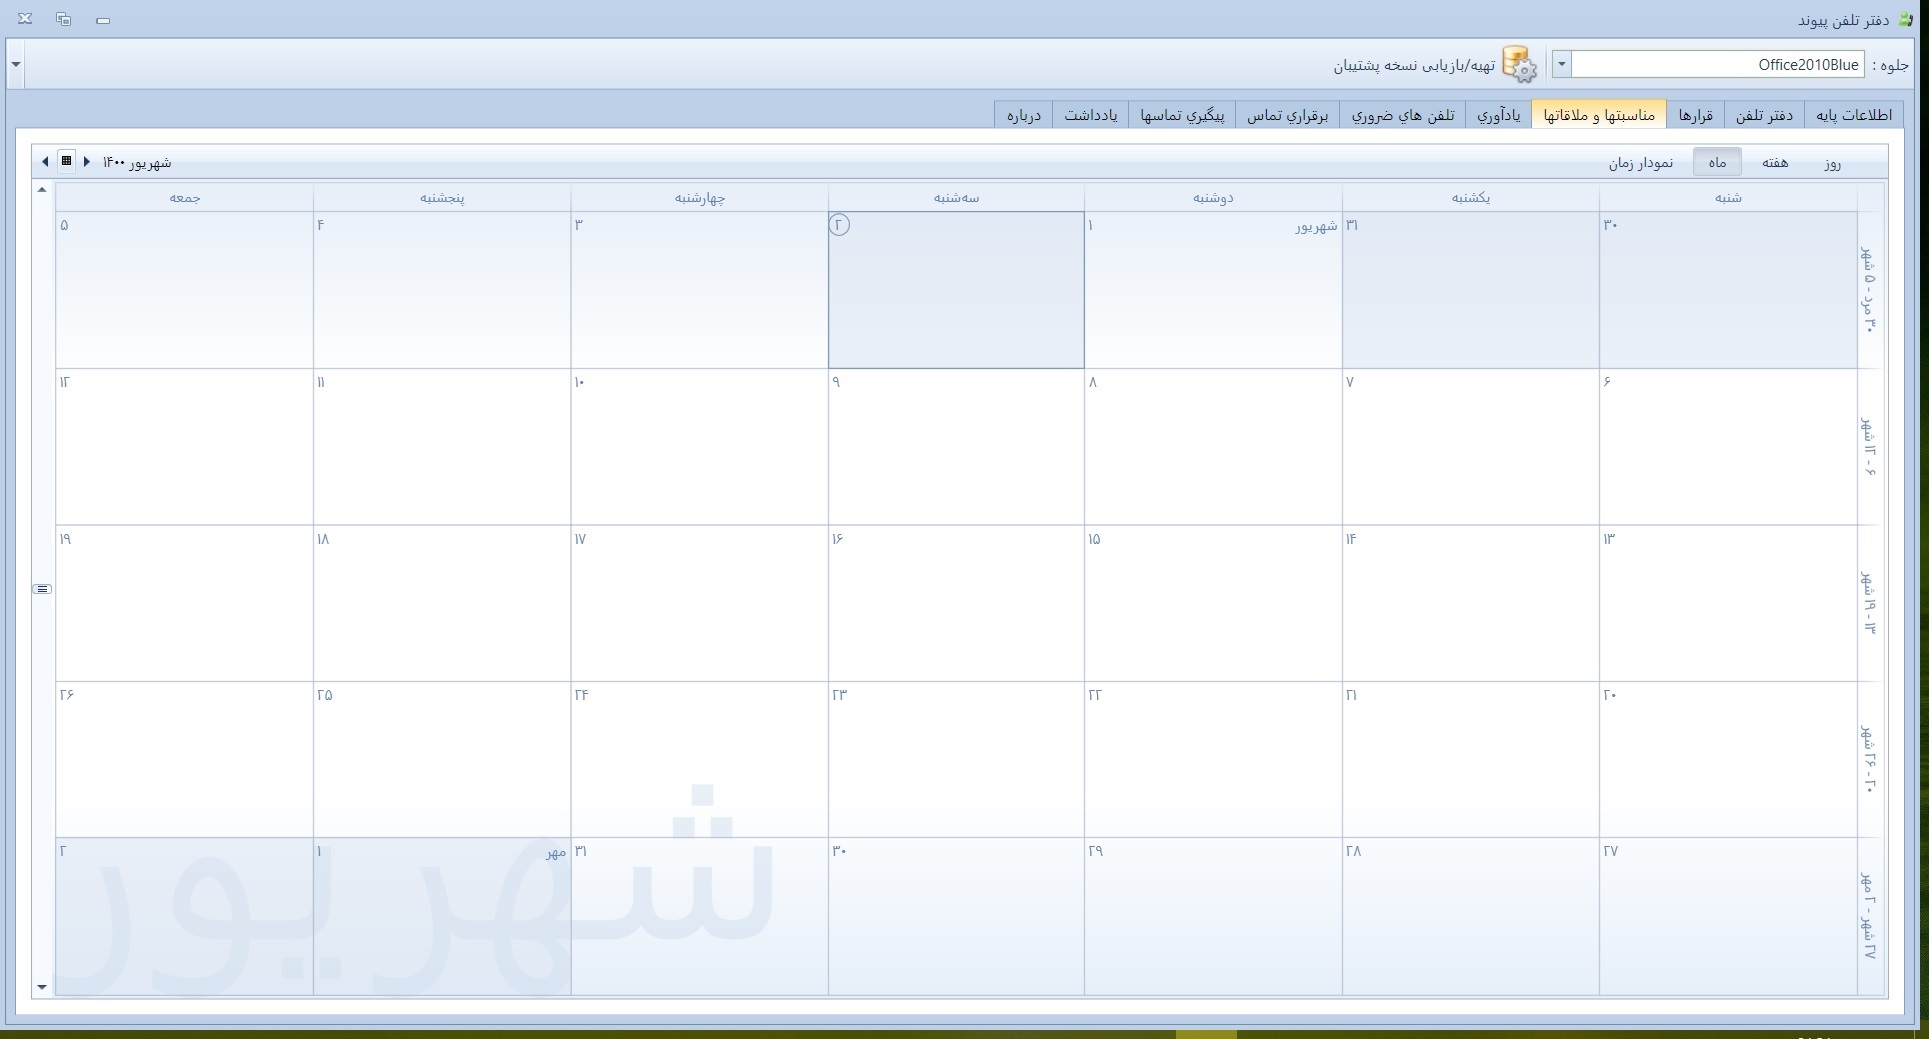
Task: Open the درباره tab
Action: pos(1024,115)
